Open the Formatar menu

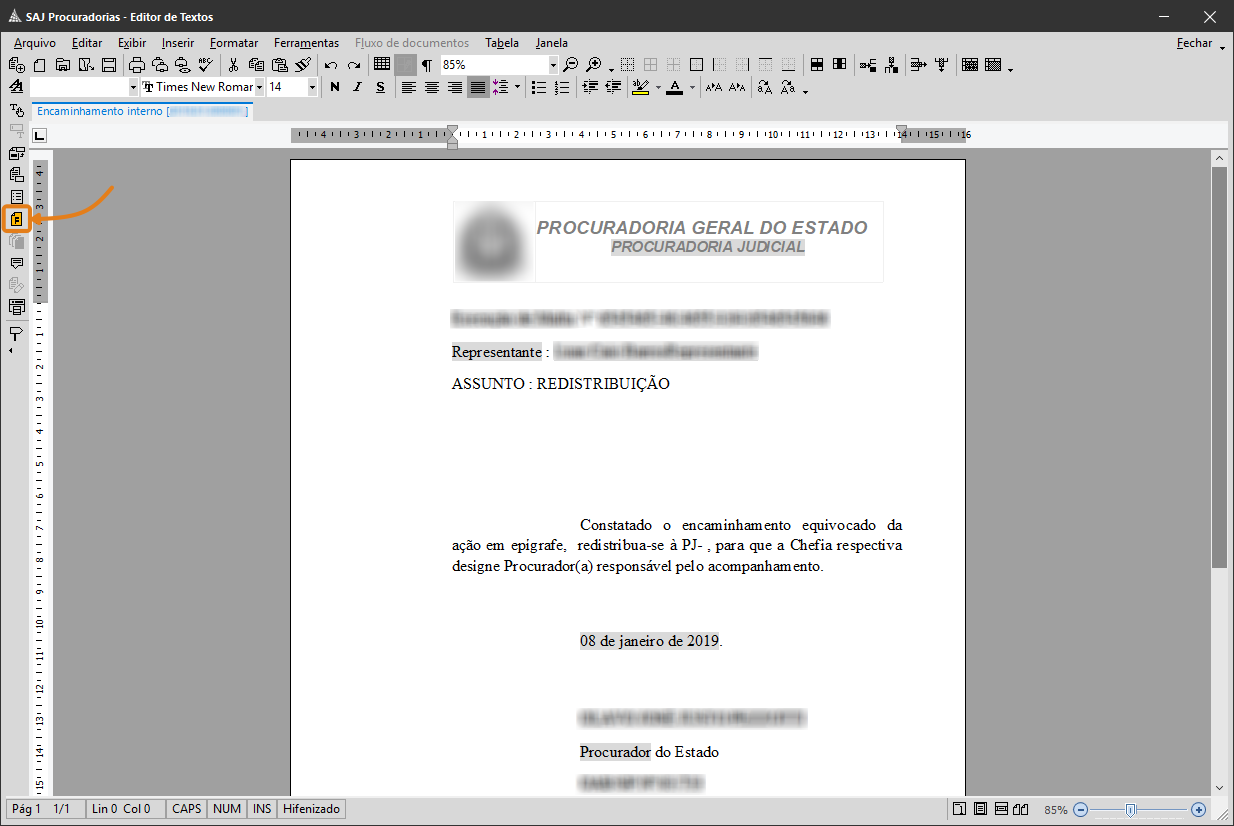tap(234, 43)
